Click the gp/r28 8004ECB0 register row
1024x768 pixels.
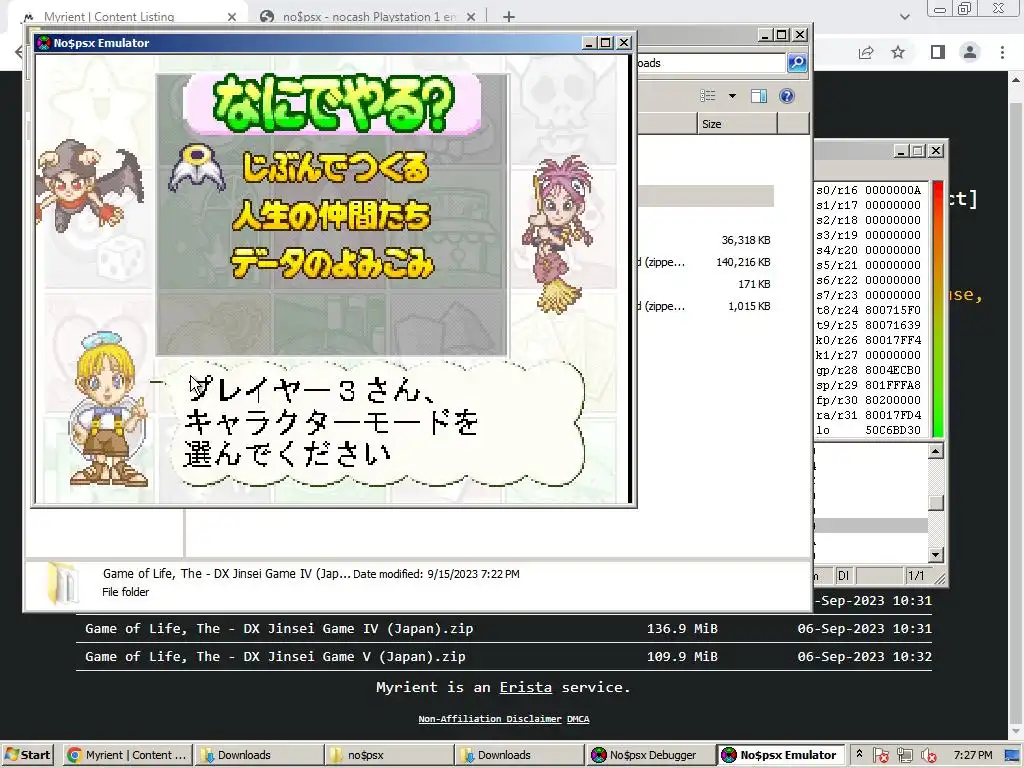tap(869, 370)
